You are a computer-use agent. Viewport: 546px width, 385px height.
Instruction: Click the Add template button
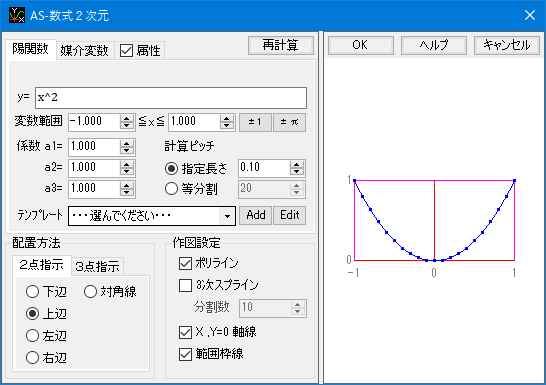point(256,215)
